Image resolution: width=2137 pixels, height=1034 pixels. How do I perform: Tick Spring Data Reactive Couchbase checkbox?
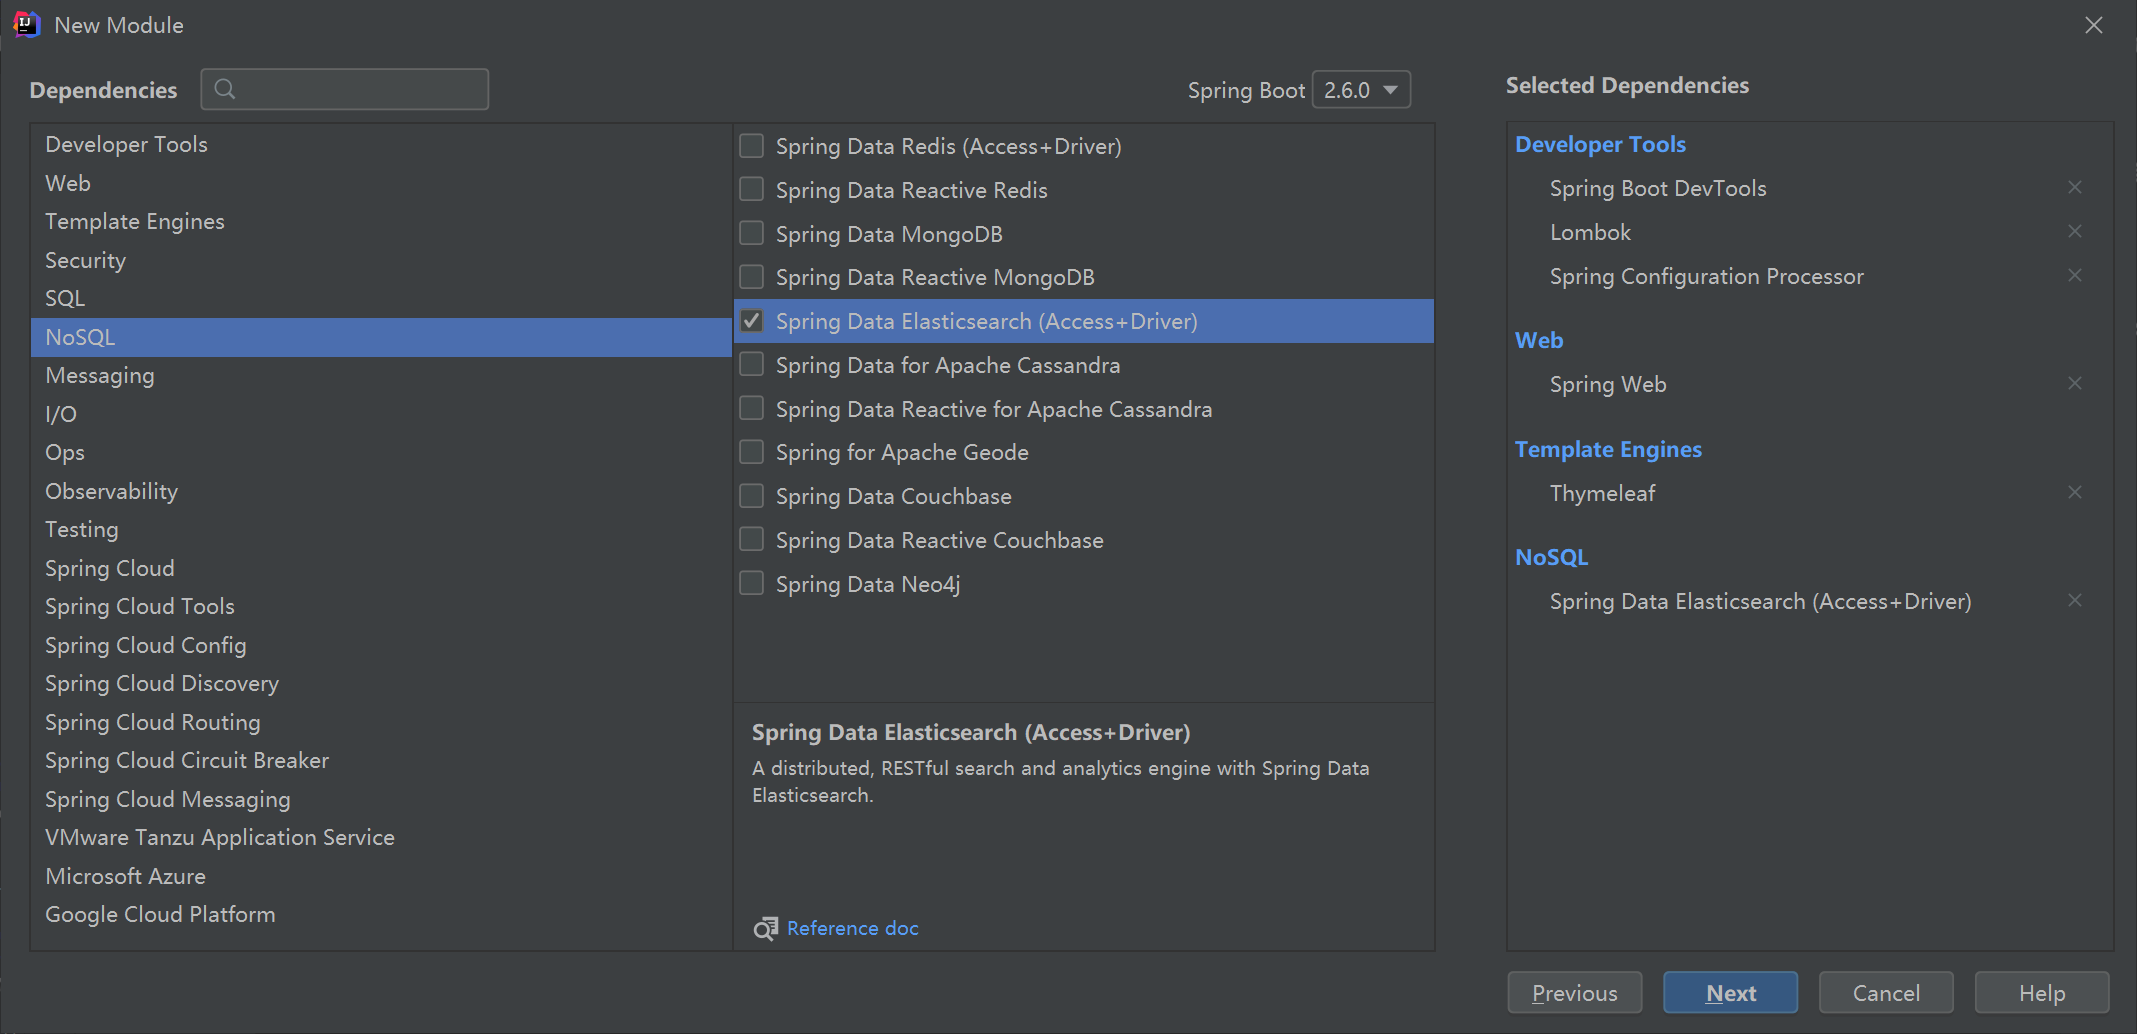click(751, 540)
